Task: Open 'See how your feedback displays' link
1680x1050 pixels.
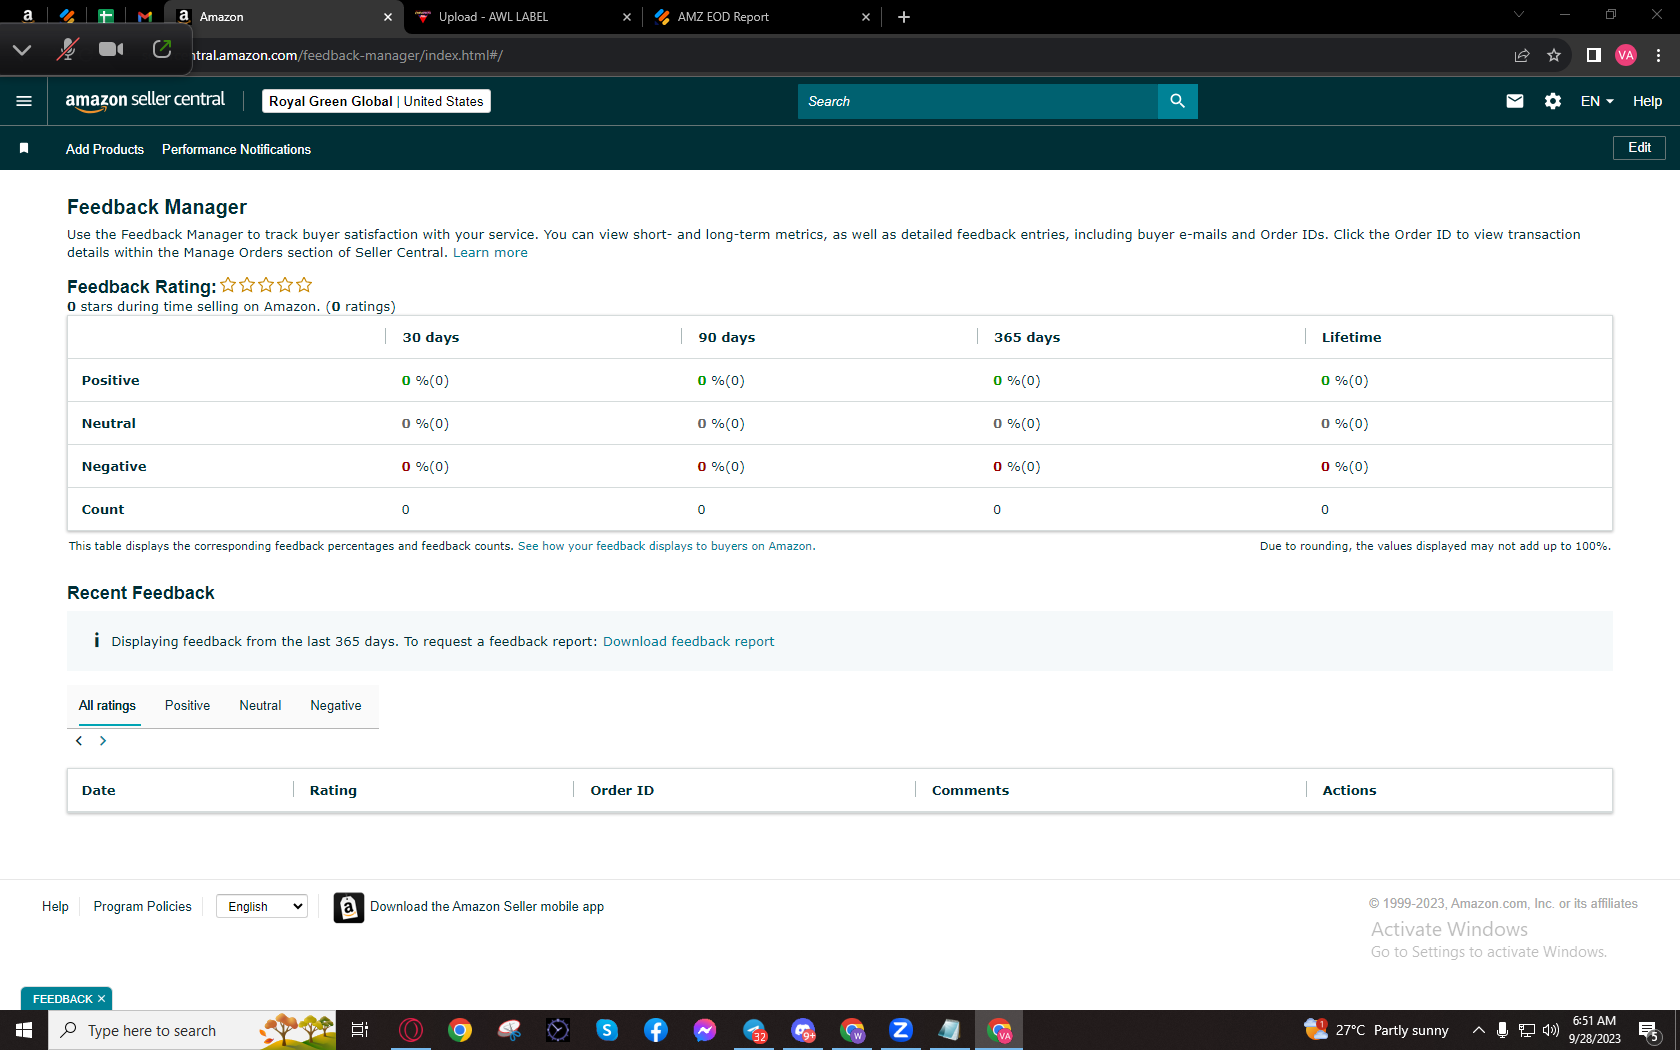Action: [666, 546]
